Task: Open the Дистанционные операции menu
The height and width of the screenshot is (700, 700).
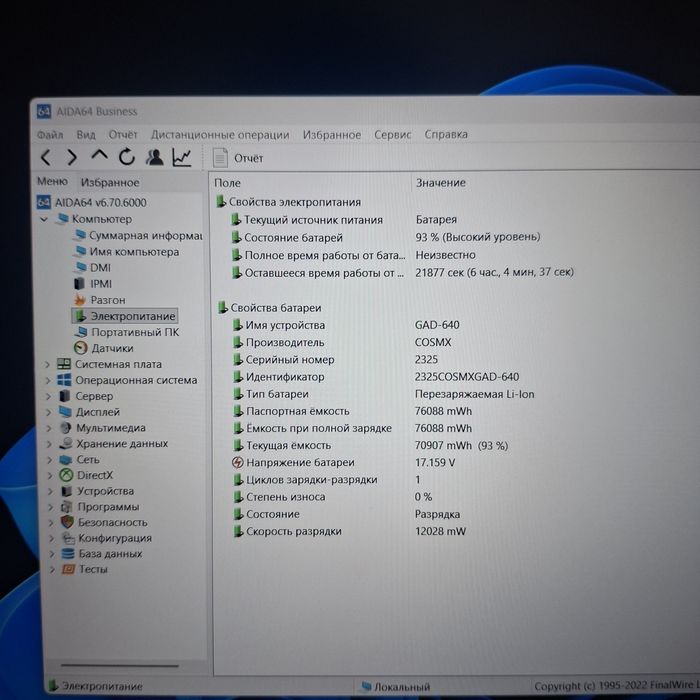Action: (x=220, y=134)
